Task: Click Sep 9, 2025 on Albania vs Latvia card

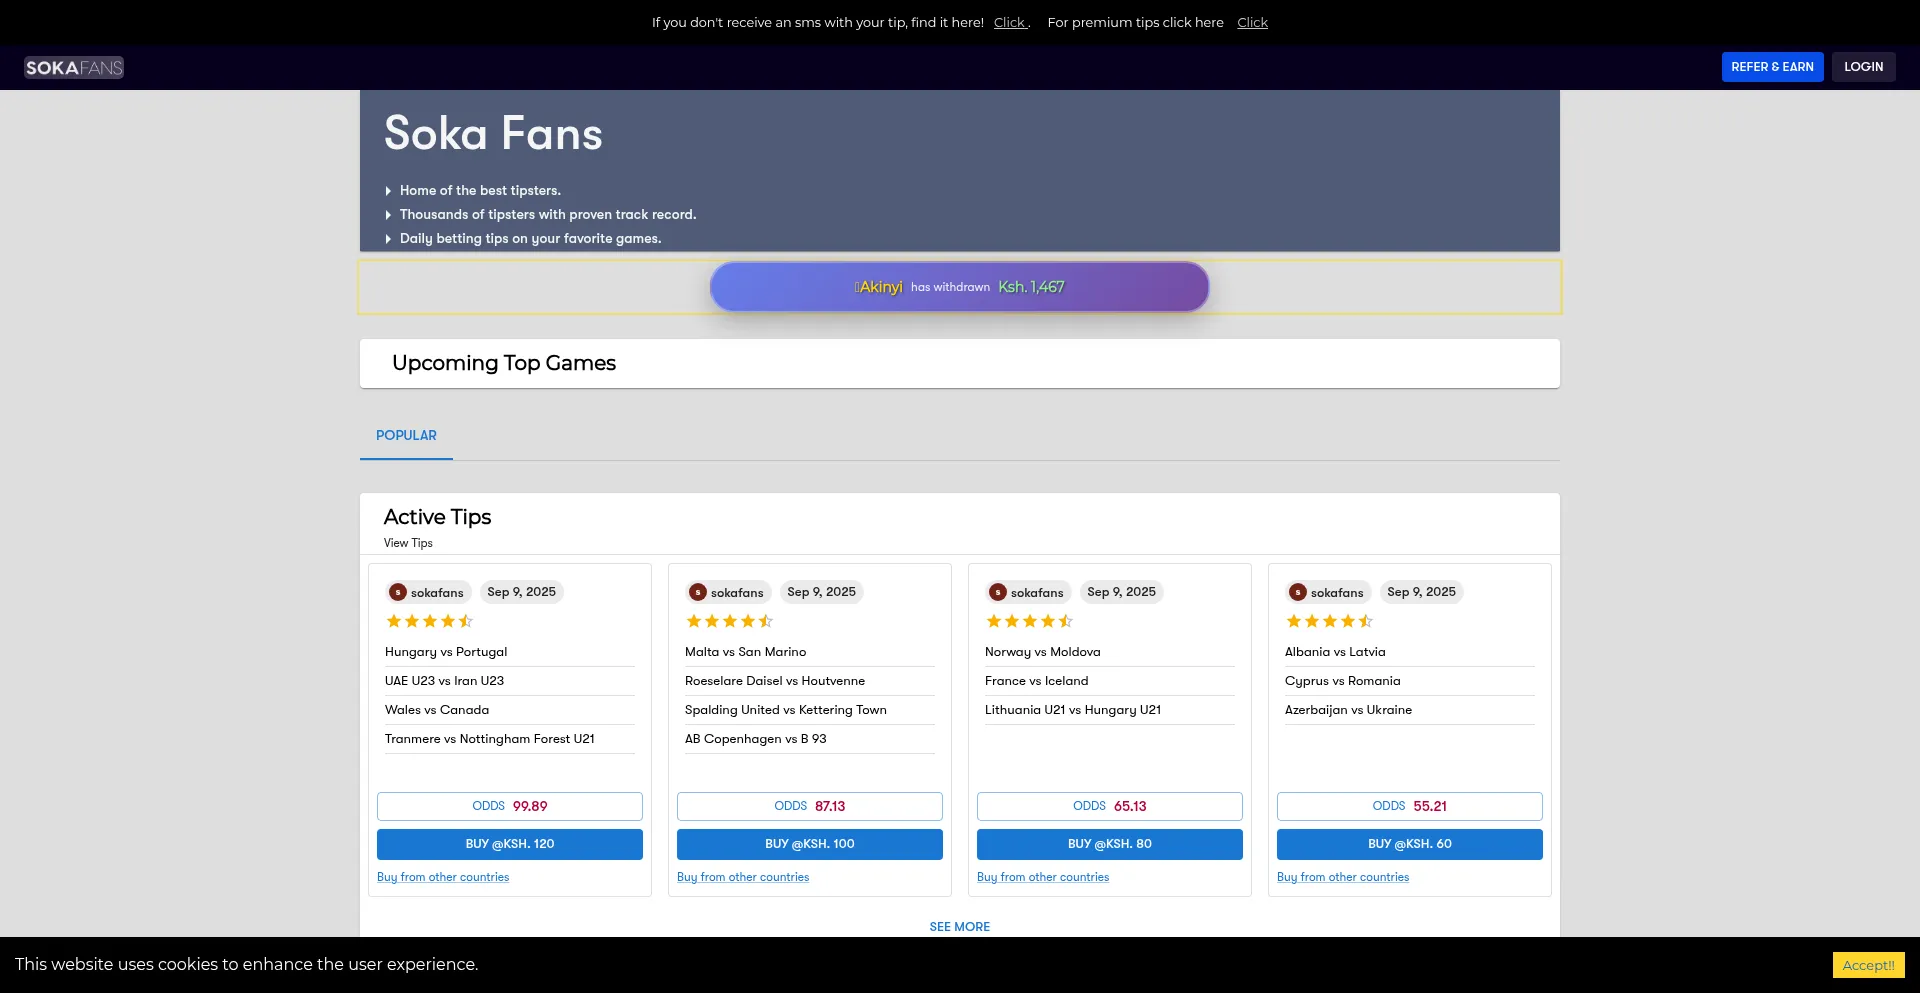Action: point(1421,592)
